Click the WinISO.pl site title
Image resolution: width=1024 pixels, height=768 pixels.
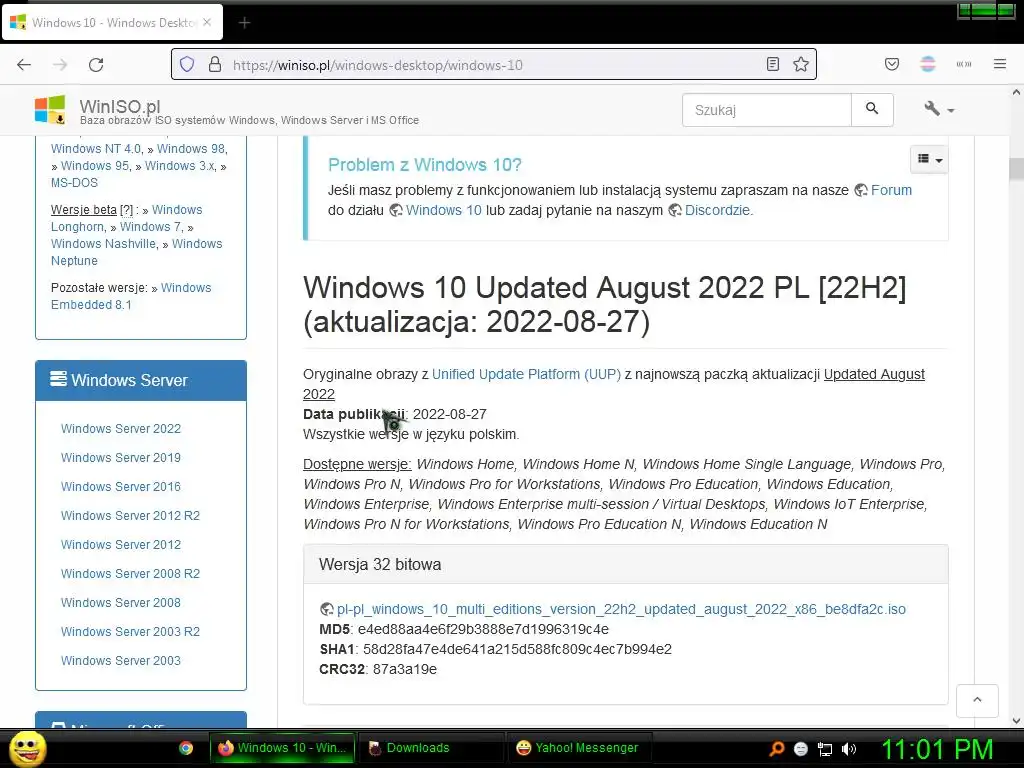[x=120, y=106]
